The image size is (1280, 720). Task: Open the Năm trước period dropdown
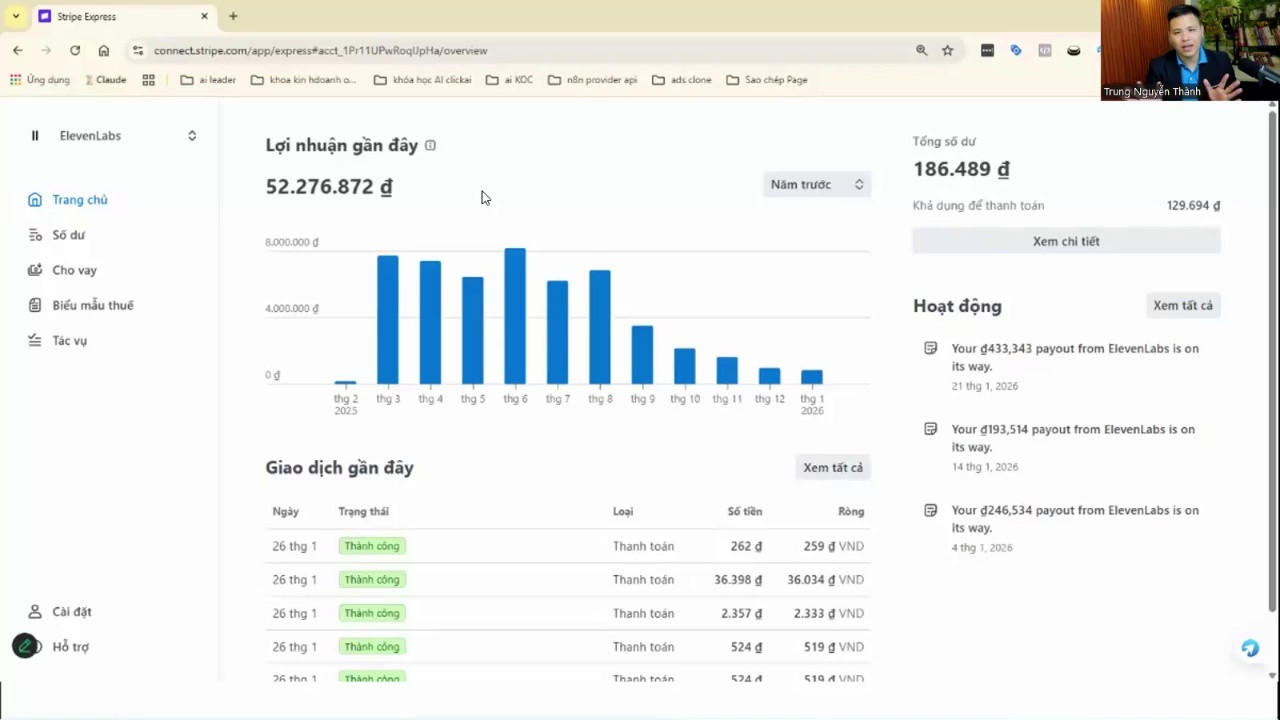(x=817, y=184)
